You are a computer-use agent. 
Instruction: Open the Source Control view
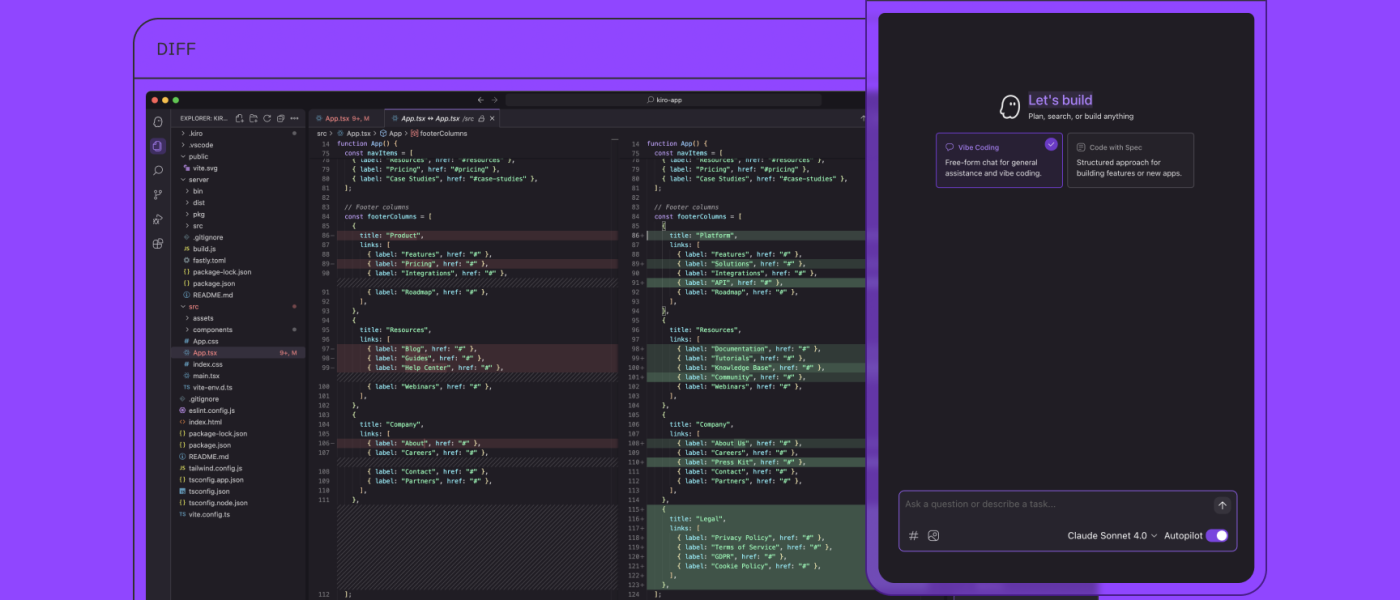point(158,195)
